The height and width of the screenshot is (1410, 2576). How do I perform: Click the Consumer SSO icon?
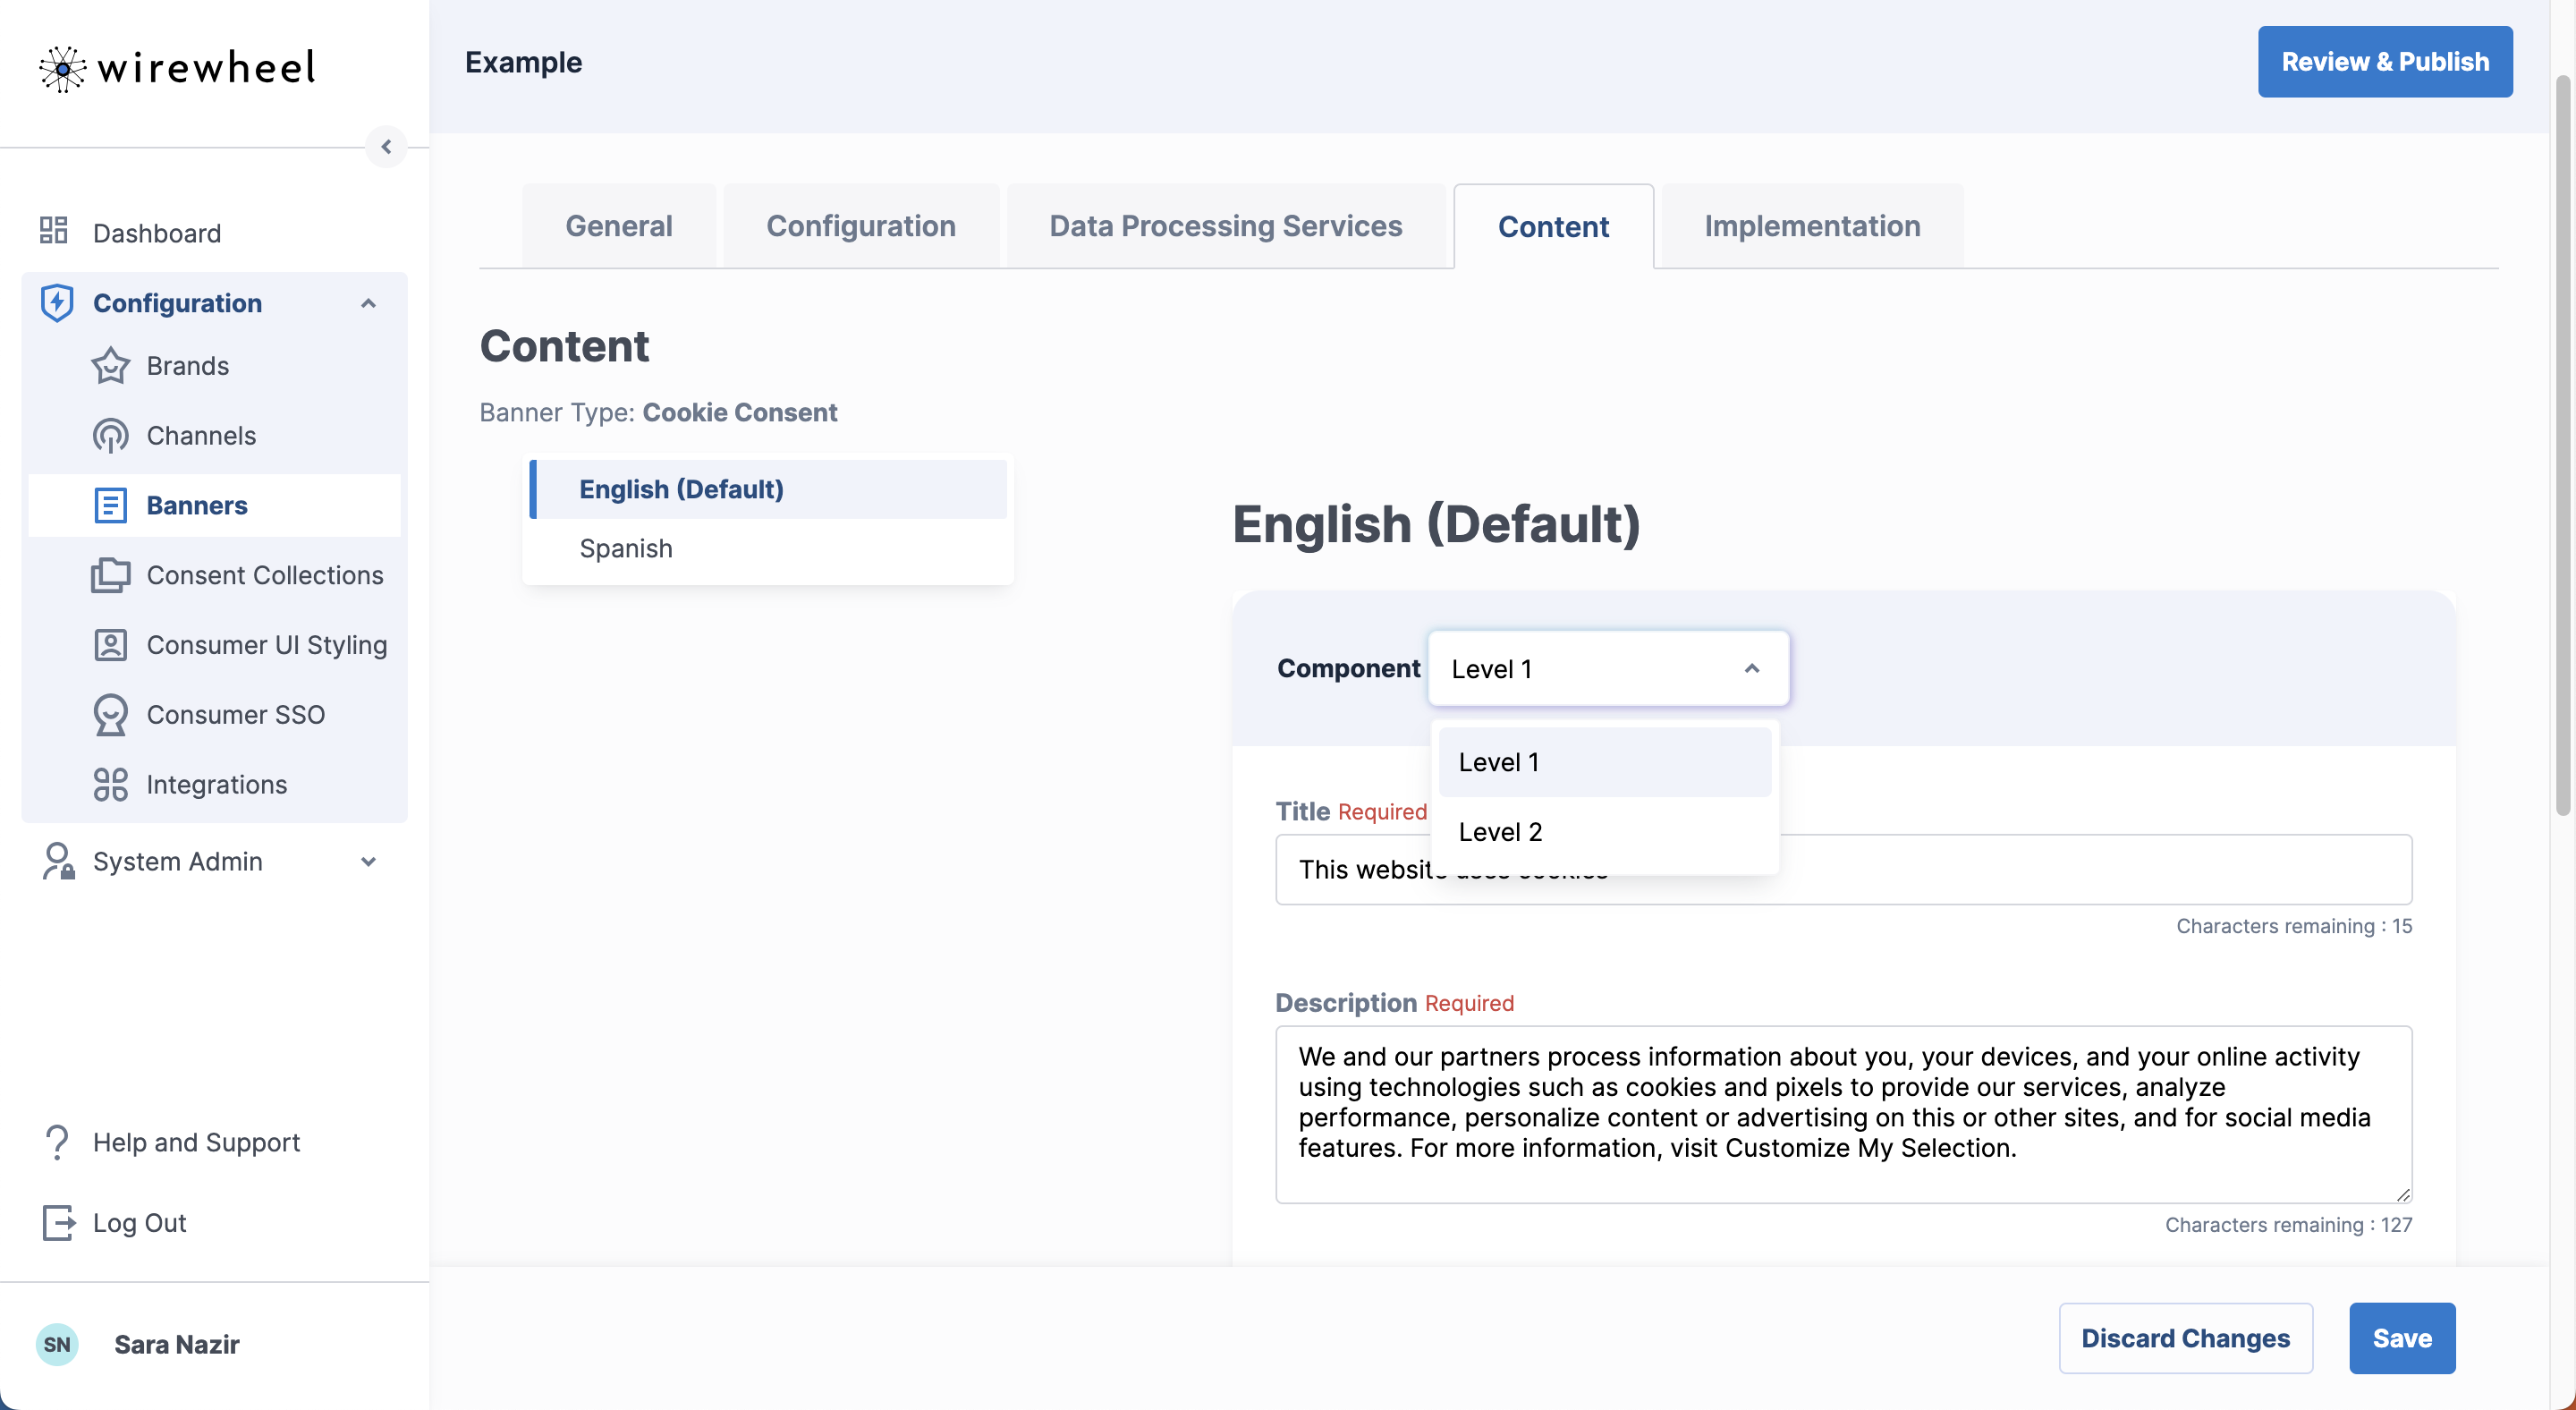(x=110, y=715)
